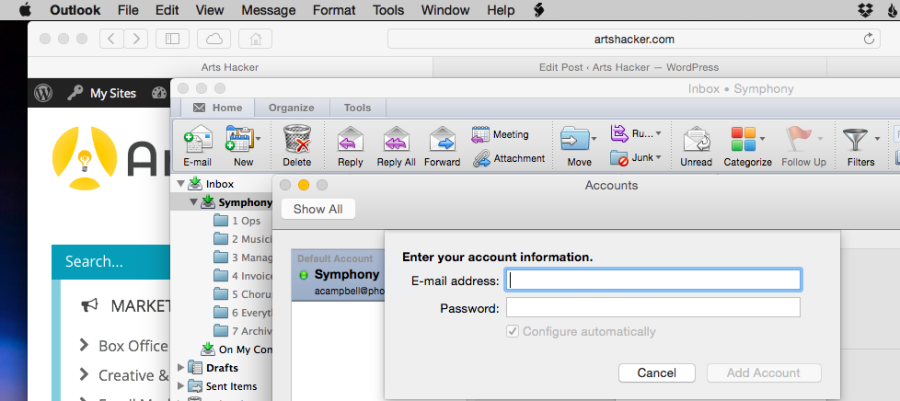The width and height of the screenshot is (900, 401).
Task: Go back in Safari window
Action: click(x=111, y=38)
